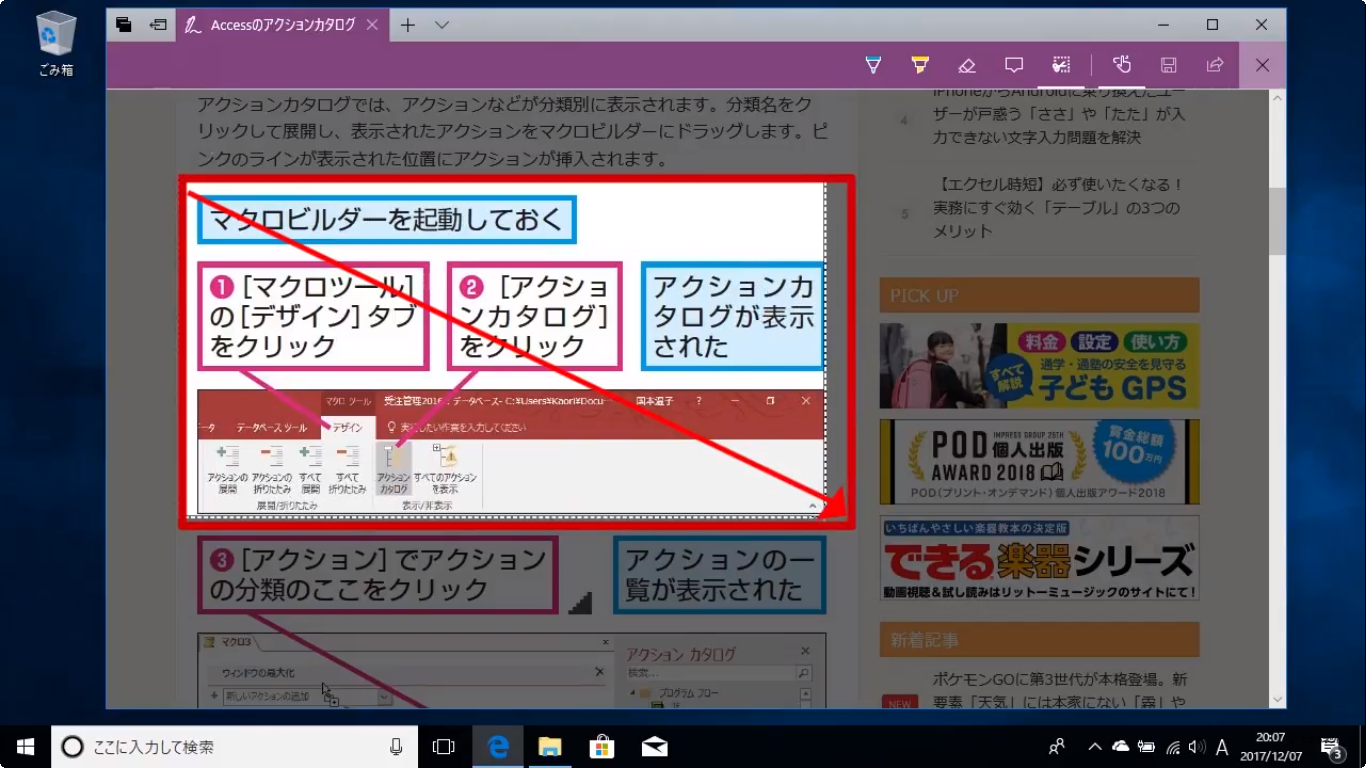Open People icon in system tray
The height and width of the screenshot is (768, 1366).
(1056, 747)
